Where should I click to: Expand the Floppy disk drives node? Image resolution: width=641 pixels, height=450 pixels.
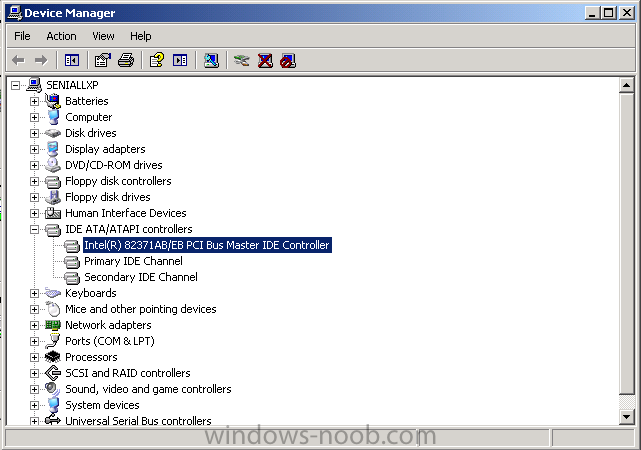(x=34, y=197)
